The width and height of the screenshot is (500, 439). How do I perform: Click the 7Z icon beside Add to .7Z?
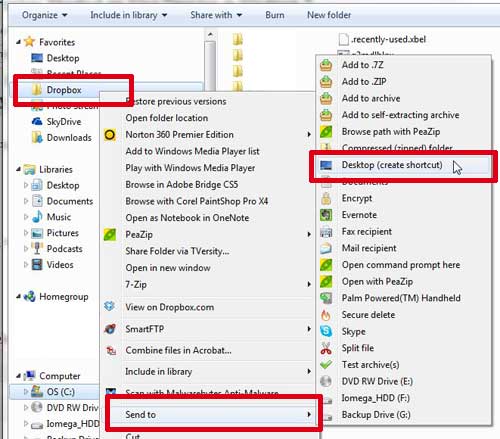pyautogui.click(x=326, y=65)
